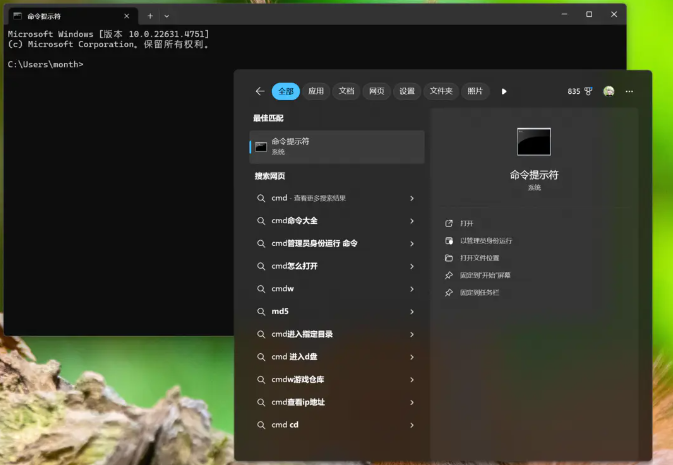Screen dimensions: 673x465
Task: Open the user profile avatar
Action: pyautogui.click(x=609, y=91)
